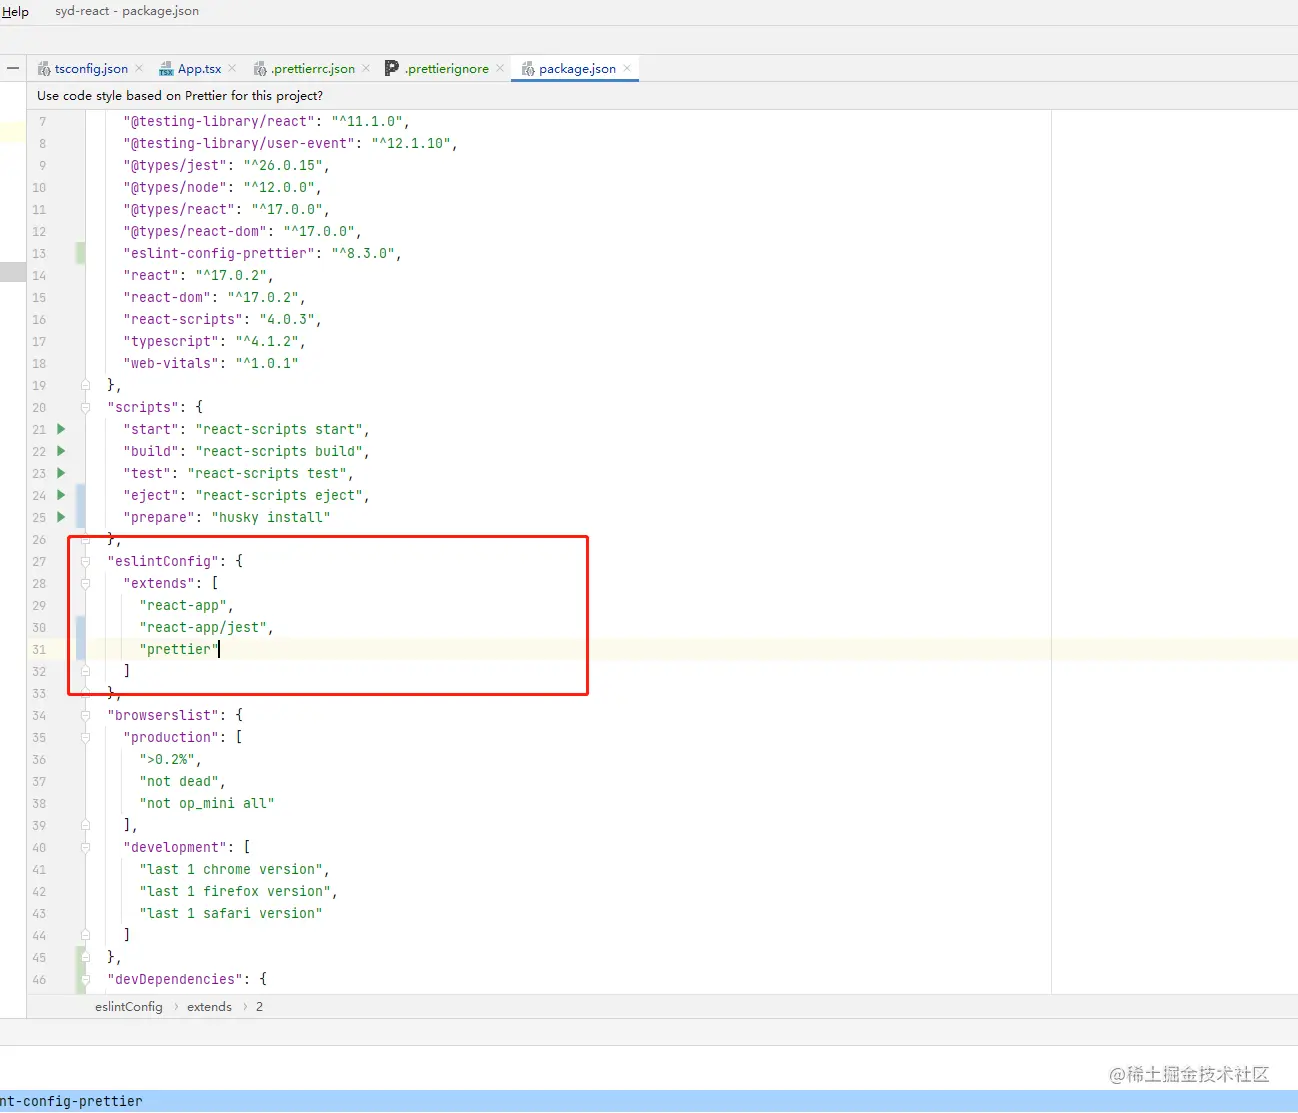Click fold end marker on line 19
The height and width of the screenshot is (1113, 1298).
[85, 385]
